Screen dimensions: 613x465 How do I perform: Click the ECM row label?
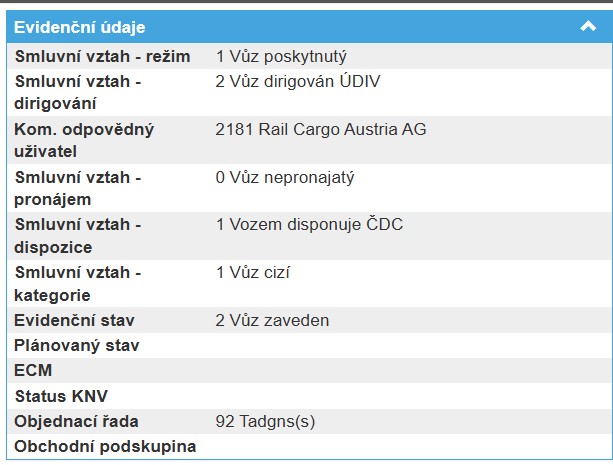tap(33, 371)
